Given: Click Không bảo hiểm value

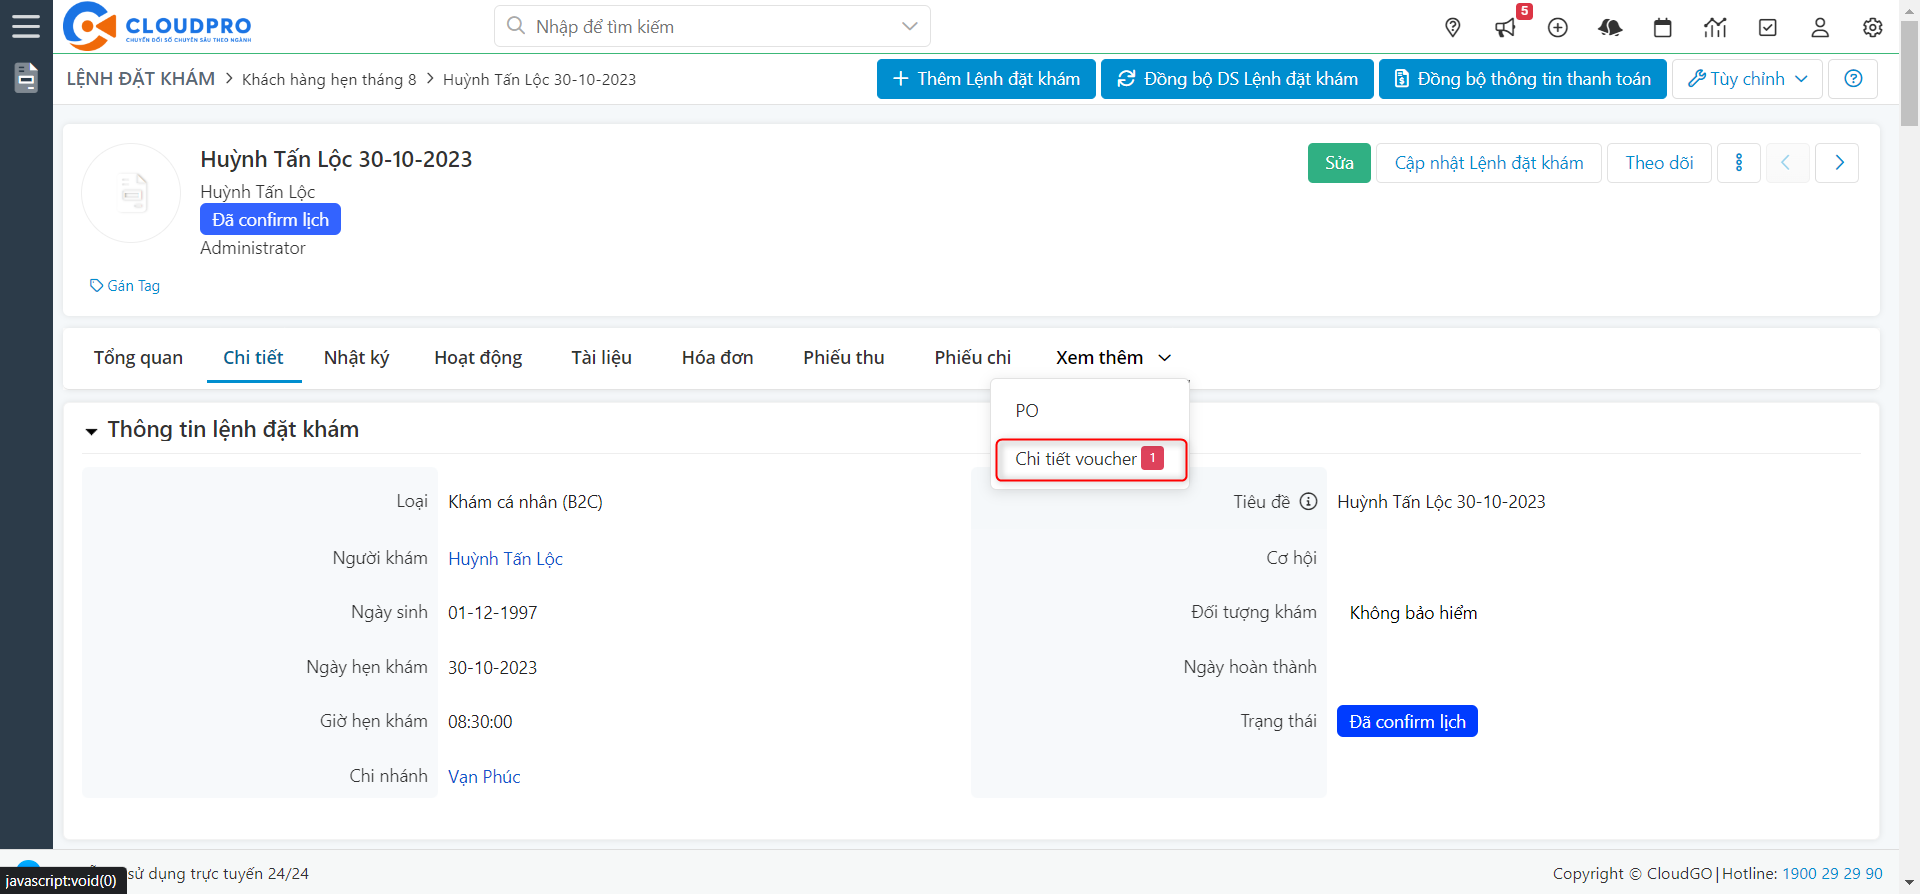Looking at the screenshot, I should 1413,613.
